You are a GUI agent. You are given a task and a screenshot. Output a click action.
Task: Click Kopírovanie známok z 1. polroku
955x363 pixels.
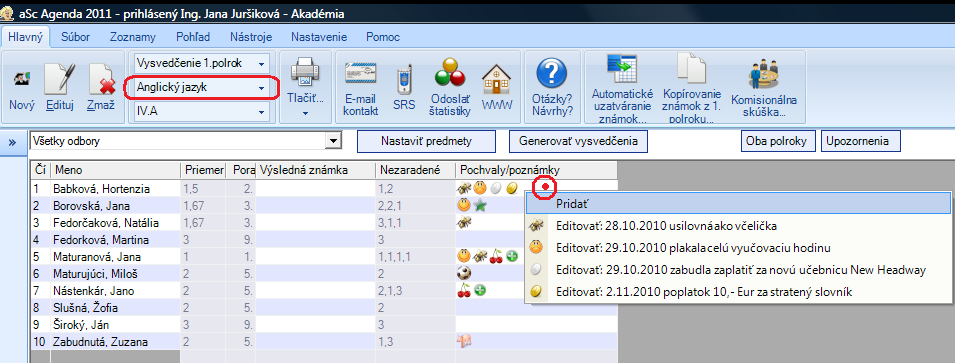[x=692, y=89]
